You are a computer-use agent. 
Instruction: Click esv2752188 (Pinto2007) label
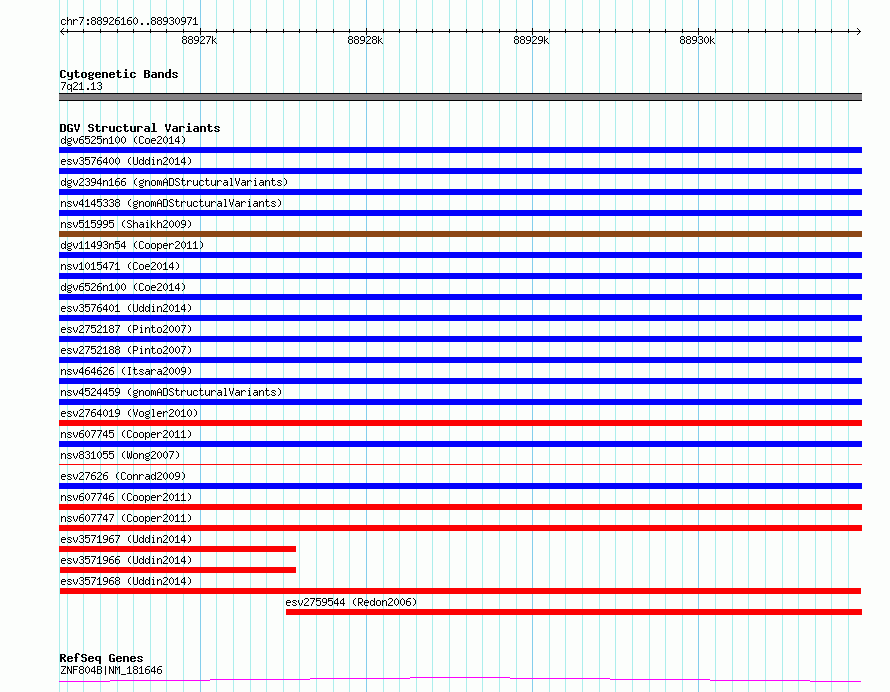pos(126,350)
